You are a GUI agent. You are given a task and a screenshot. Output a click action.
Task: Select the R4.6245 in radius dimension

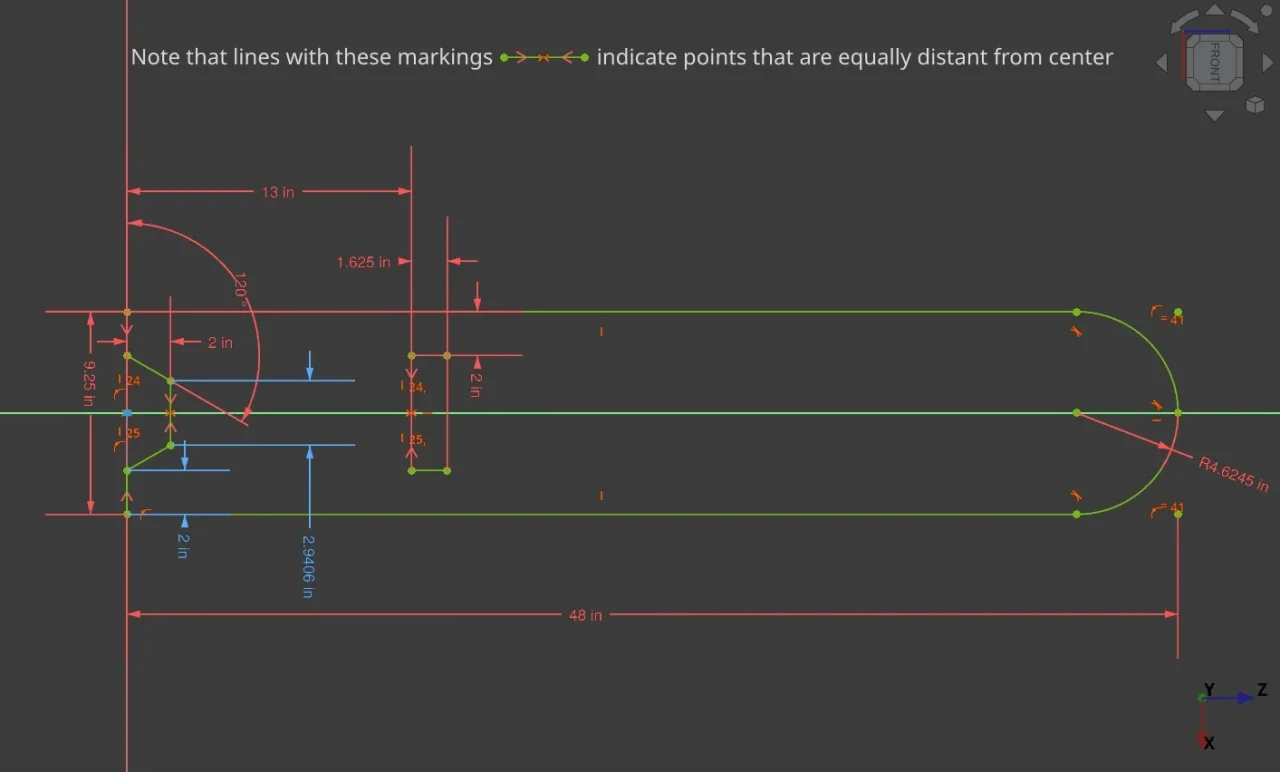(1233, 473)
